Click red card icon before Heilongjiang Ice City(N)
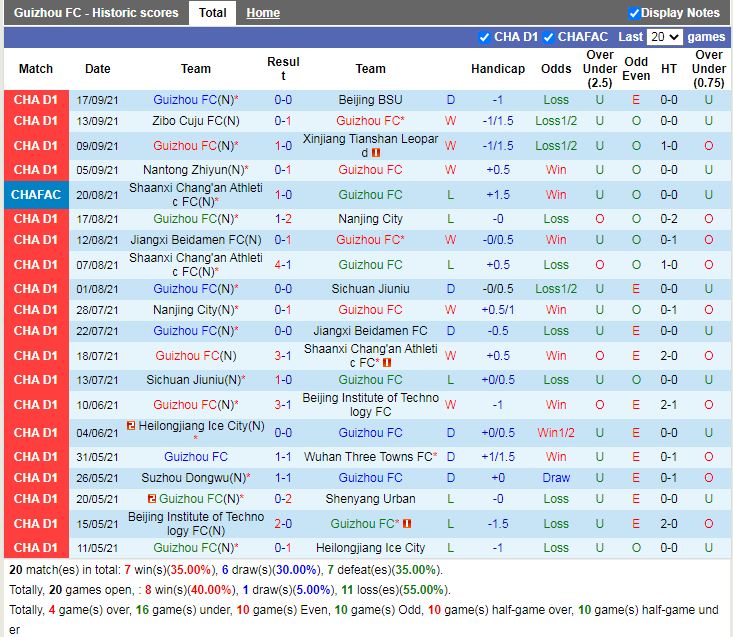The height and width of the screenshot is (637, 733). coord(131,426)
